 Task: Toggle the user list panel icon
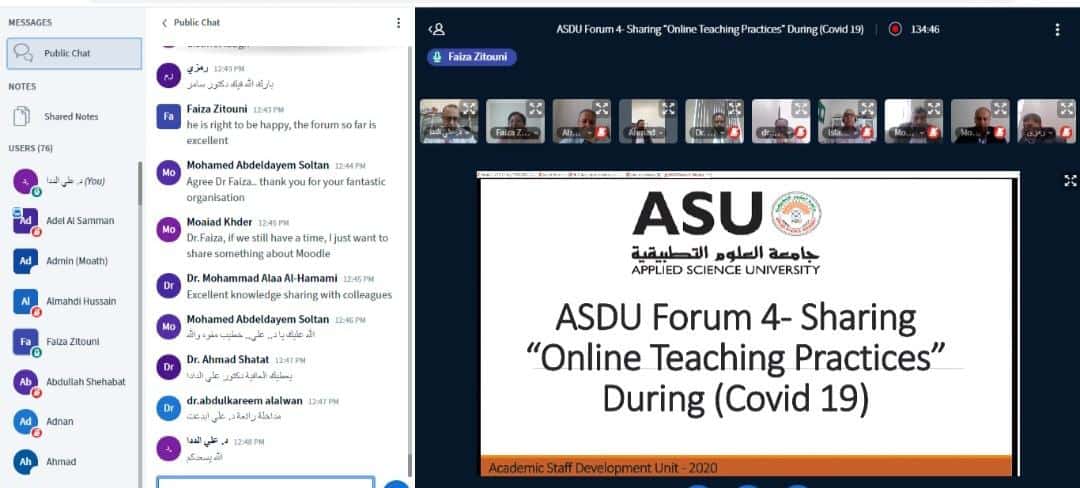[437, 30]
